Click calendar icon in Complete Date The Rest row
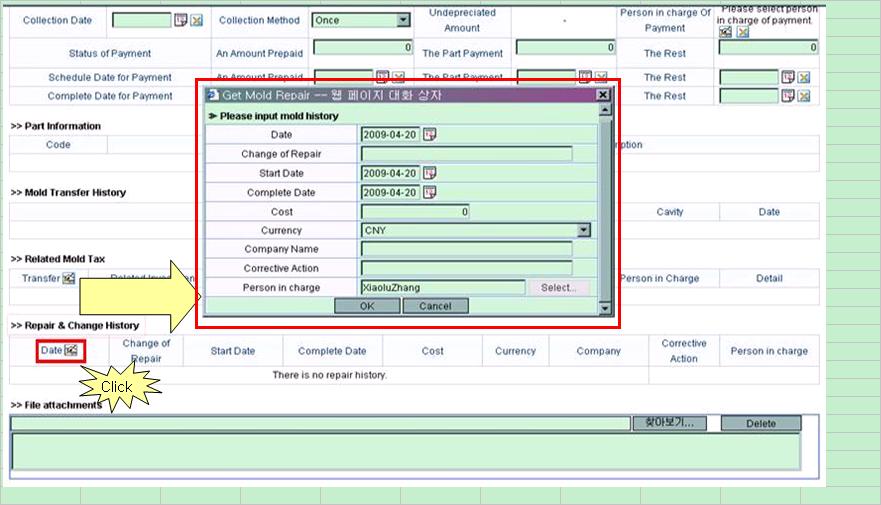The width and height of the screenshot is (881, 505). click(788, 96)
